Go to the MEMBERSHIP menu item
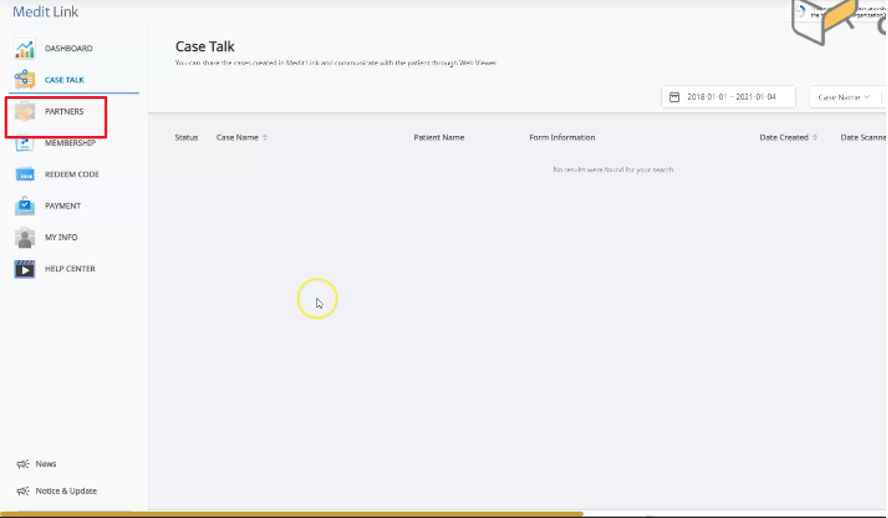This screenshot has height=518, width=888. pyautogui.click(x=70, y=143)
